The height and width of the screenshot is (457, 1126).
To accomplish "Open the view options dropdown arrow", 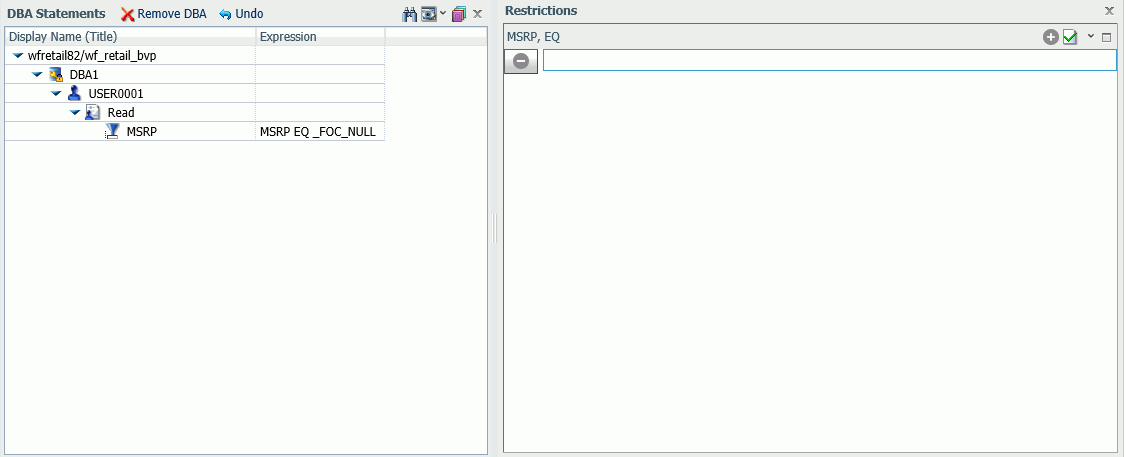I will [442, 13].
